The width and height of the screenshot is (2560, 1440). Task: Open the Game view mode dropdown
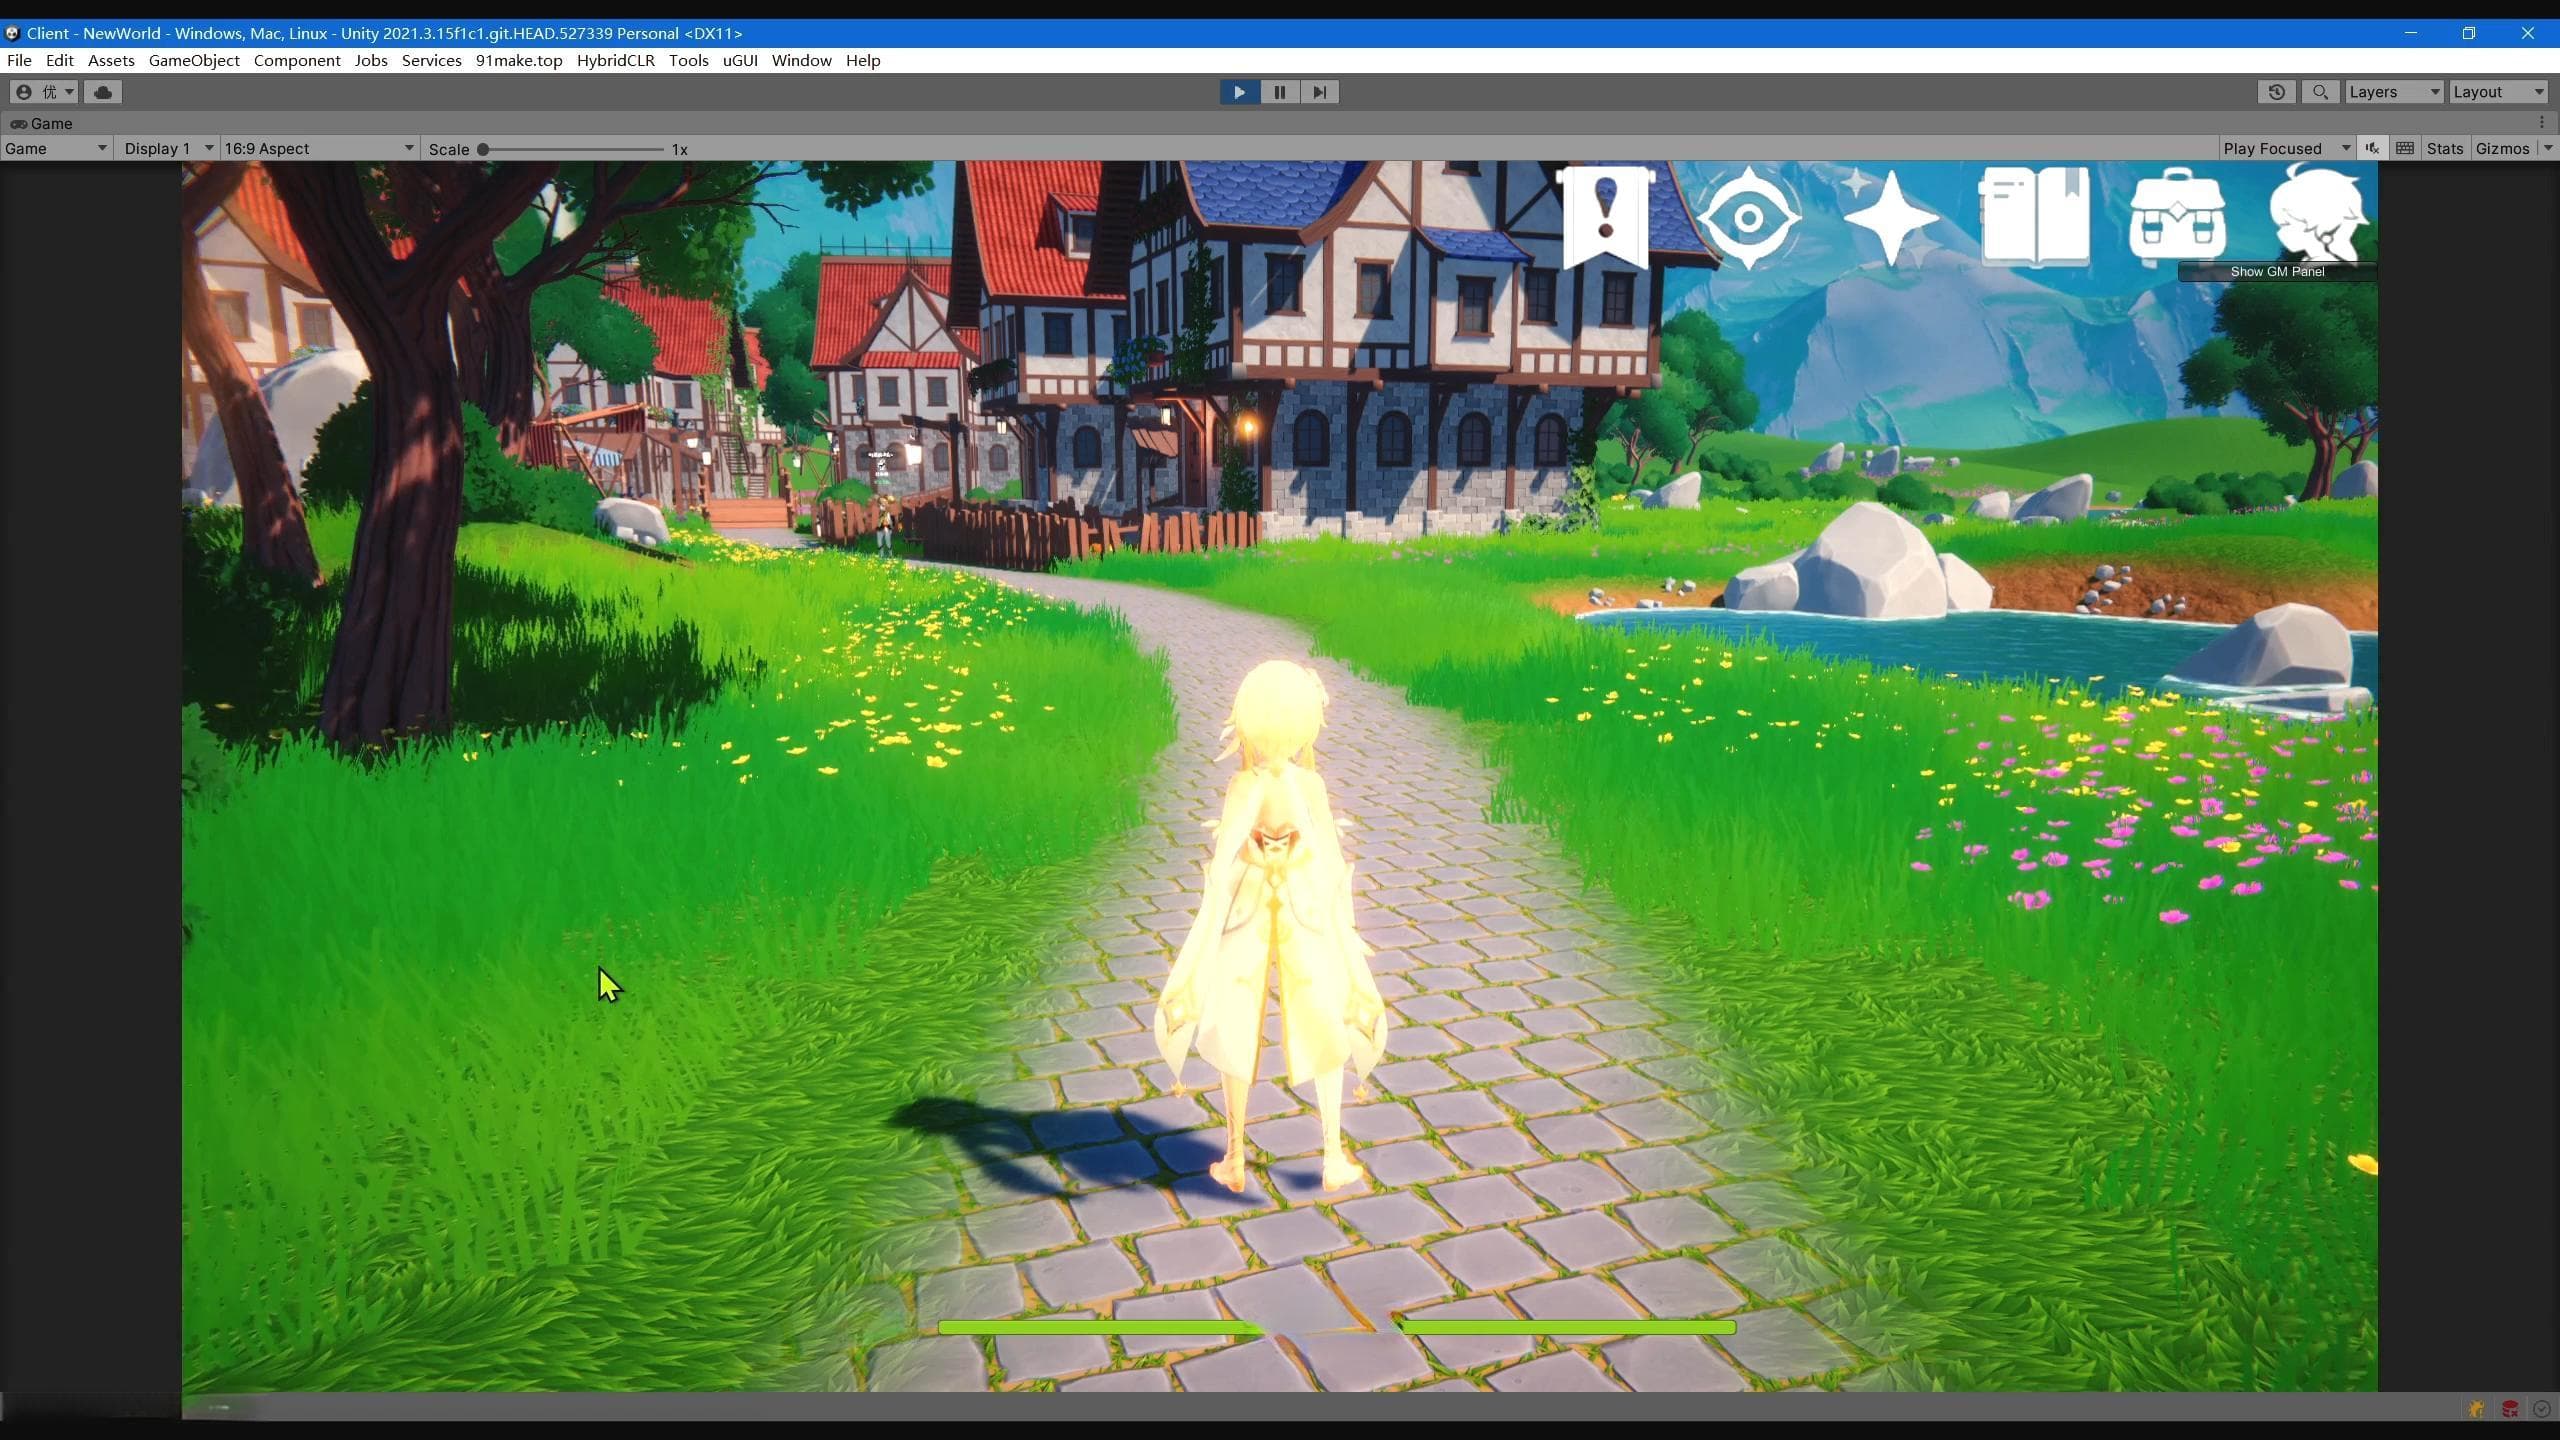[56, 149]
